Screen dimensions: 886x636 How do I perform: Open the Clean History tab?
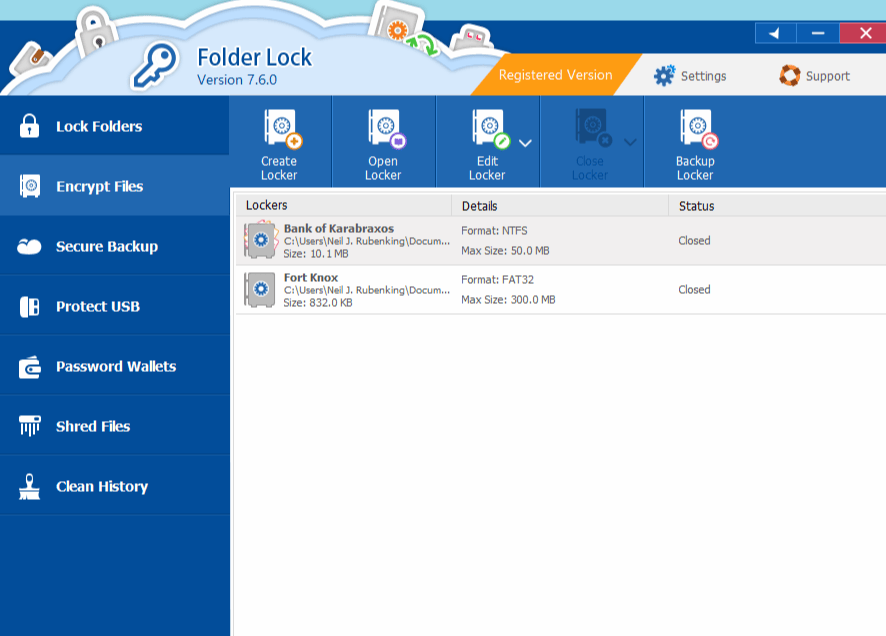[115, 486]
